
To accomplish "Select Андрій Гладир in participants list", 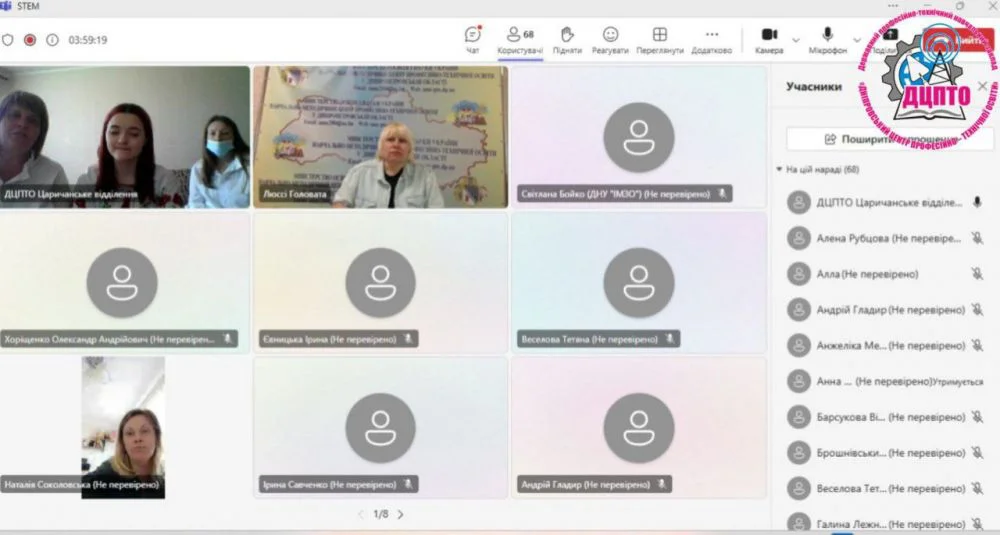I will [886, 310].
